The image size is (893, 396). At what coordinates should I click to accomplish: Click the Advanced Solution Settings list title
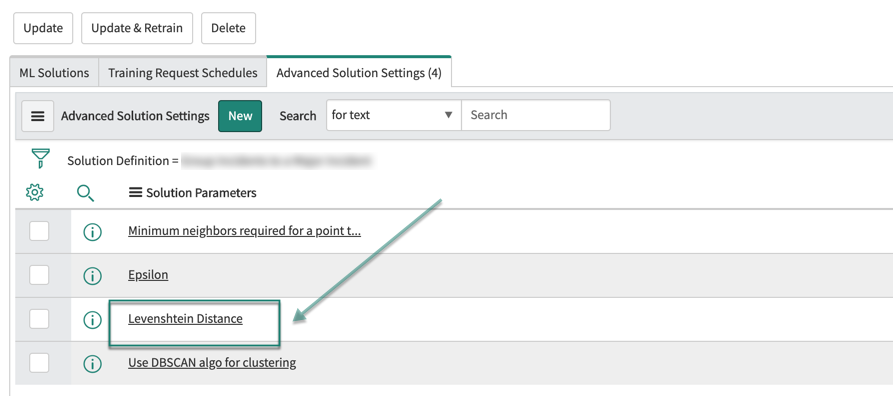(136, 116)
